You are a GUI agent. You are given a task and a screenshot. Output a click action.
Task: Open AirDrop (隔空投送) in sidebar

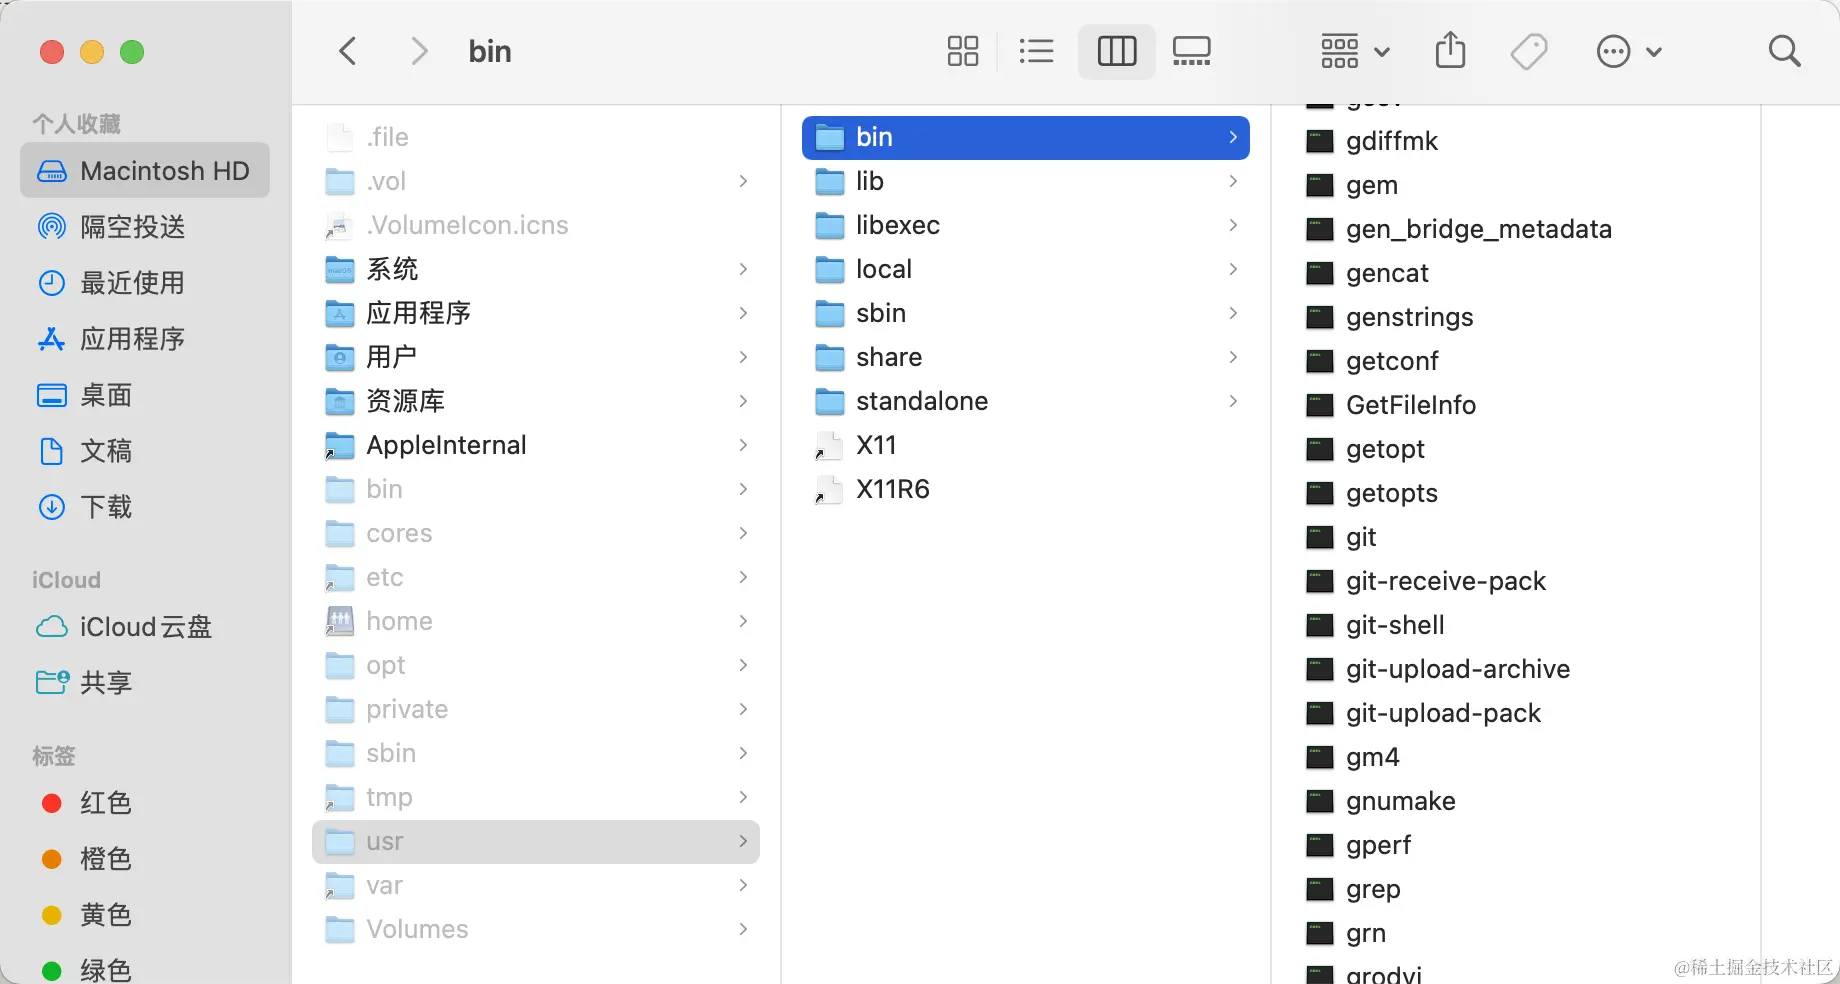pos(145,227)
